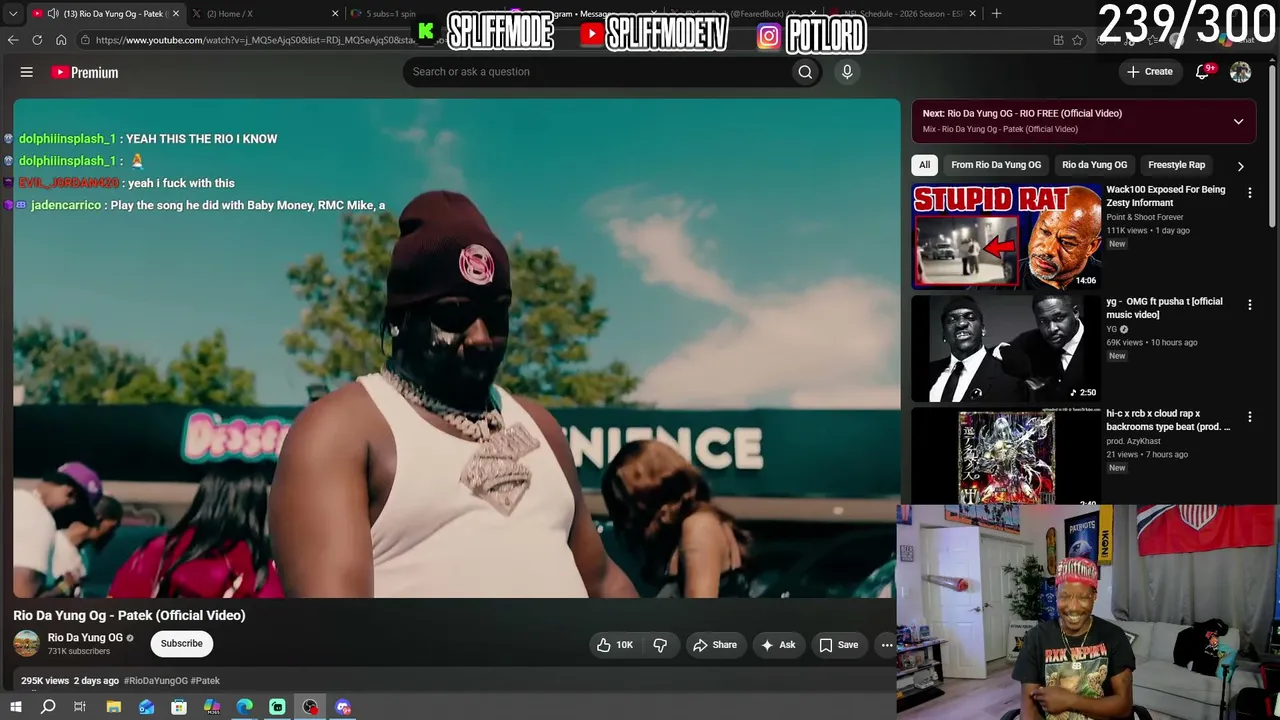The height and width of the screenshot is (720, 1280).
Task: Select the From Rio Da Yung OG chip
Action: tap(996, 165)
